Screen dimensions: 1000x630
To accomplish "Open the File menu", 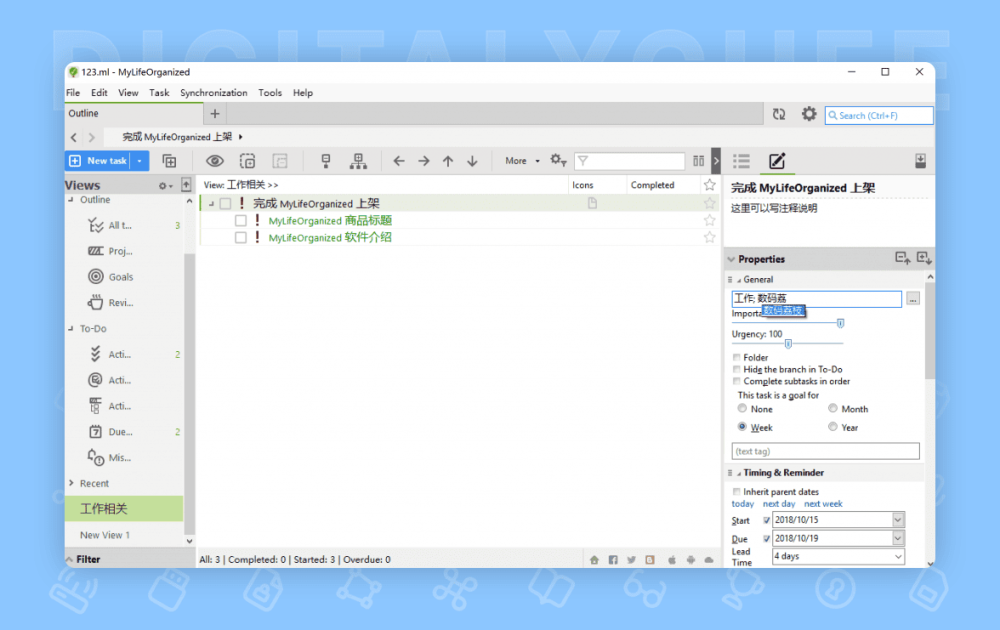I will [73, 92].
